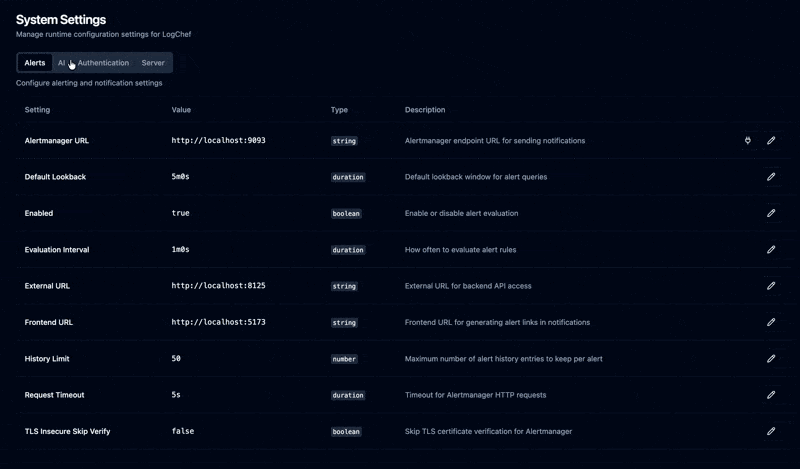Edit the Request Timeout setting

click(771, 395)
